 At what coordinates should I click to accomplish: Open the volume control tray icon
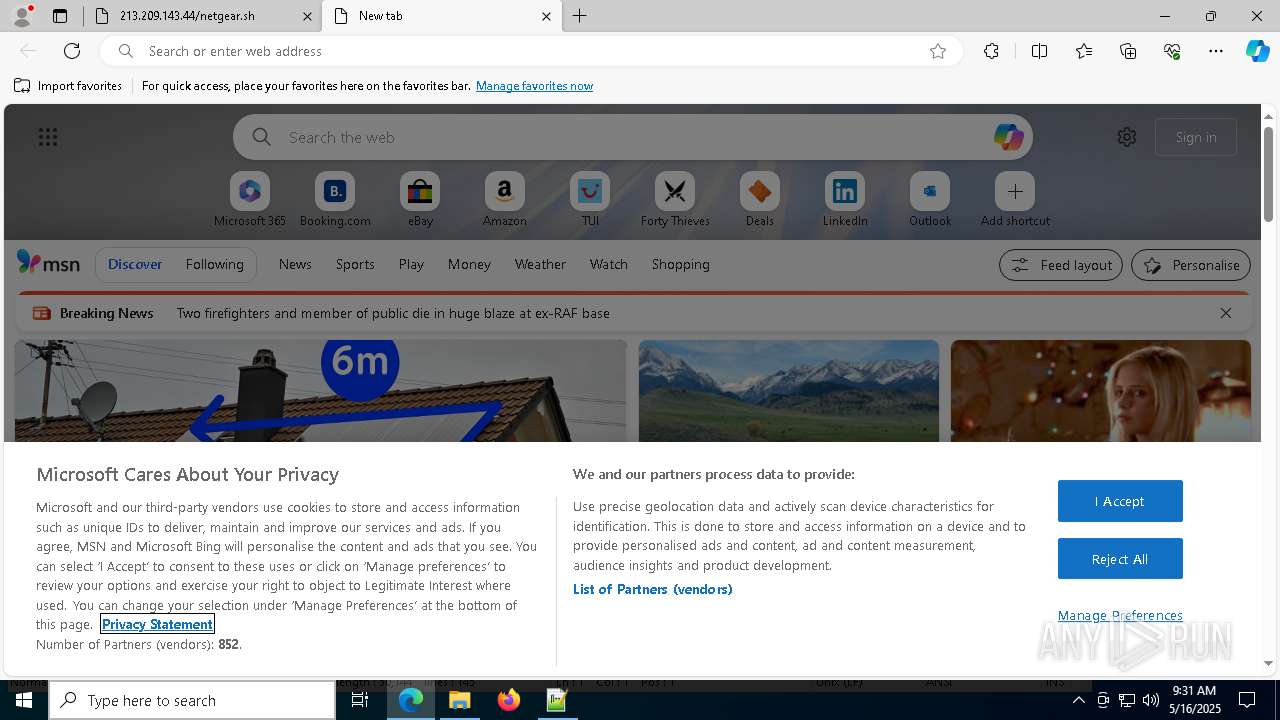tap(1150, 700)
